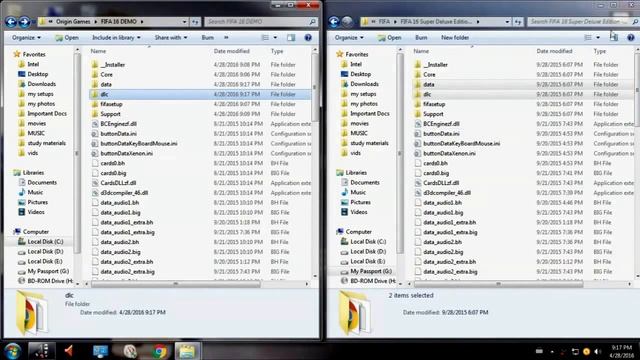This screenshot has width=640, height=360.
Task: Sort by Date modified in right window
Action: [x=554, y=51]
